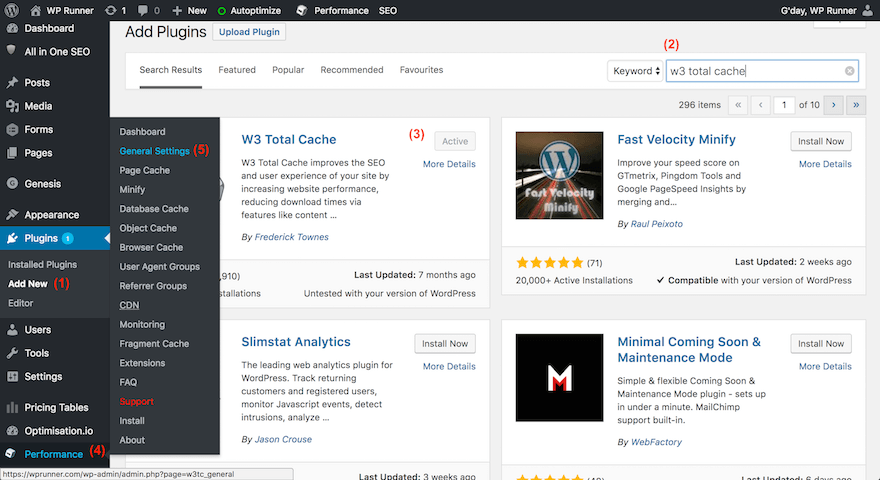880x480 pixels.
Task: Switch to the Featured tab
Action: point(237,70)
